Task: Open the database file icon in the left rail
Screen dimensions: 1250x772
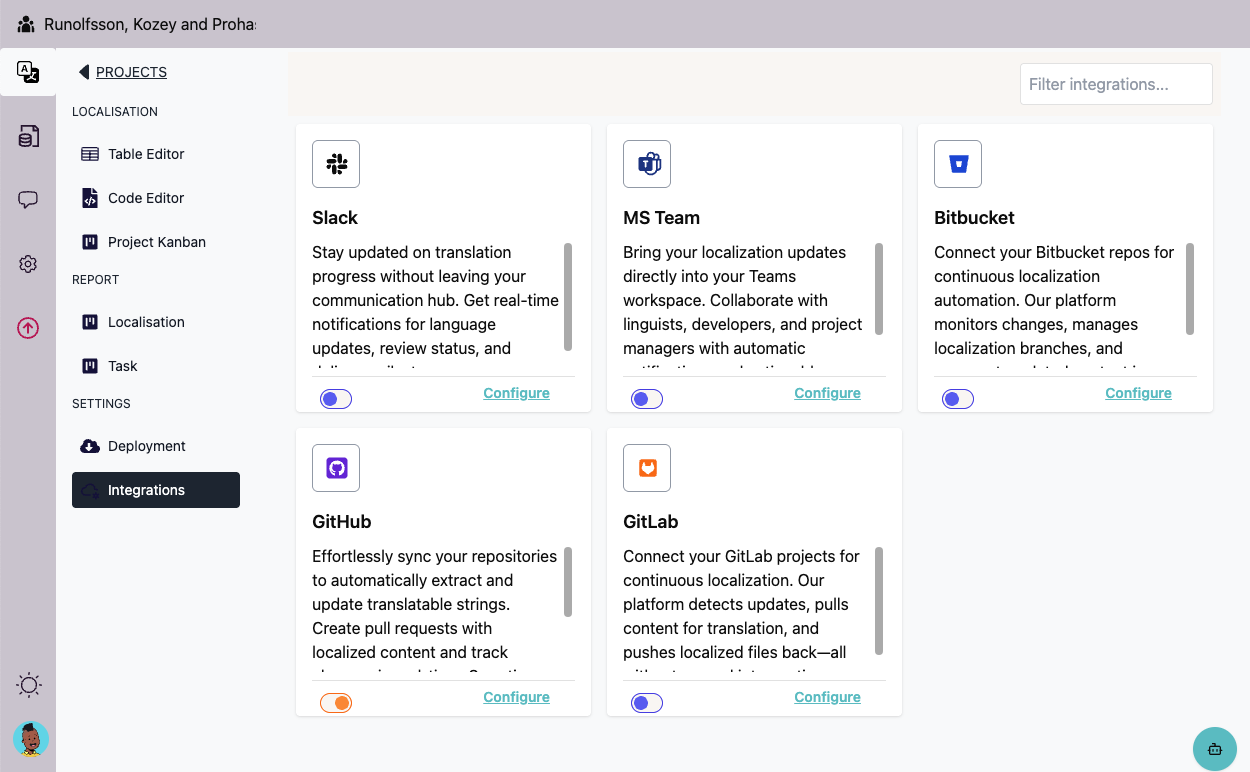Action: (x=28, y=136)
